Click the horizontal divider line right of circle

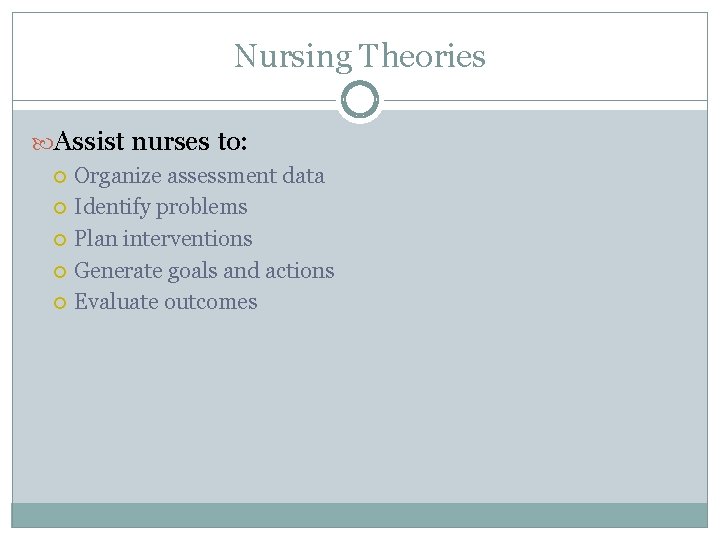546,100
